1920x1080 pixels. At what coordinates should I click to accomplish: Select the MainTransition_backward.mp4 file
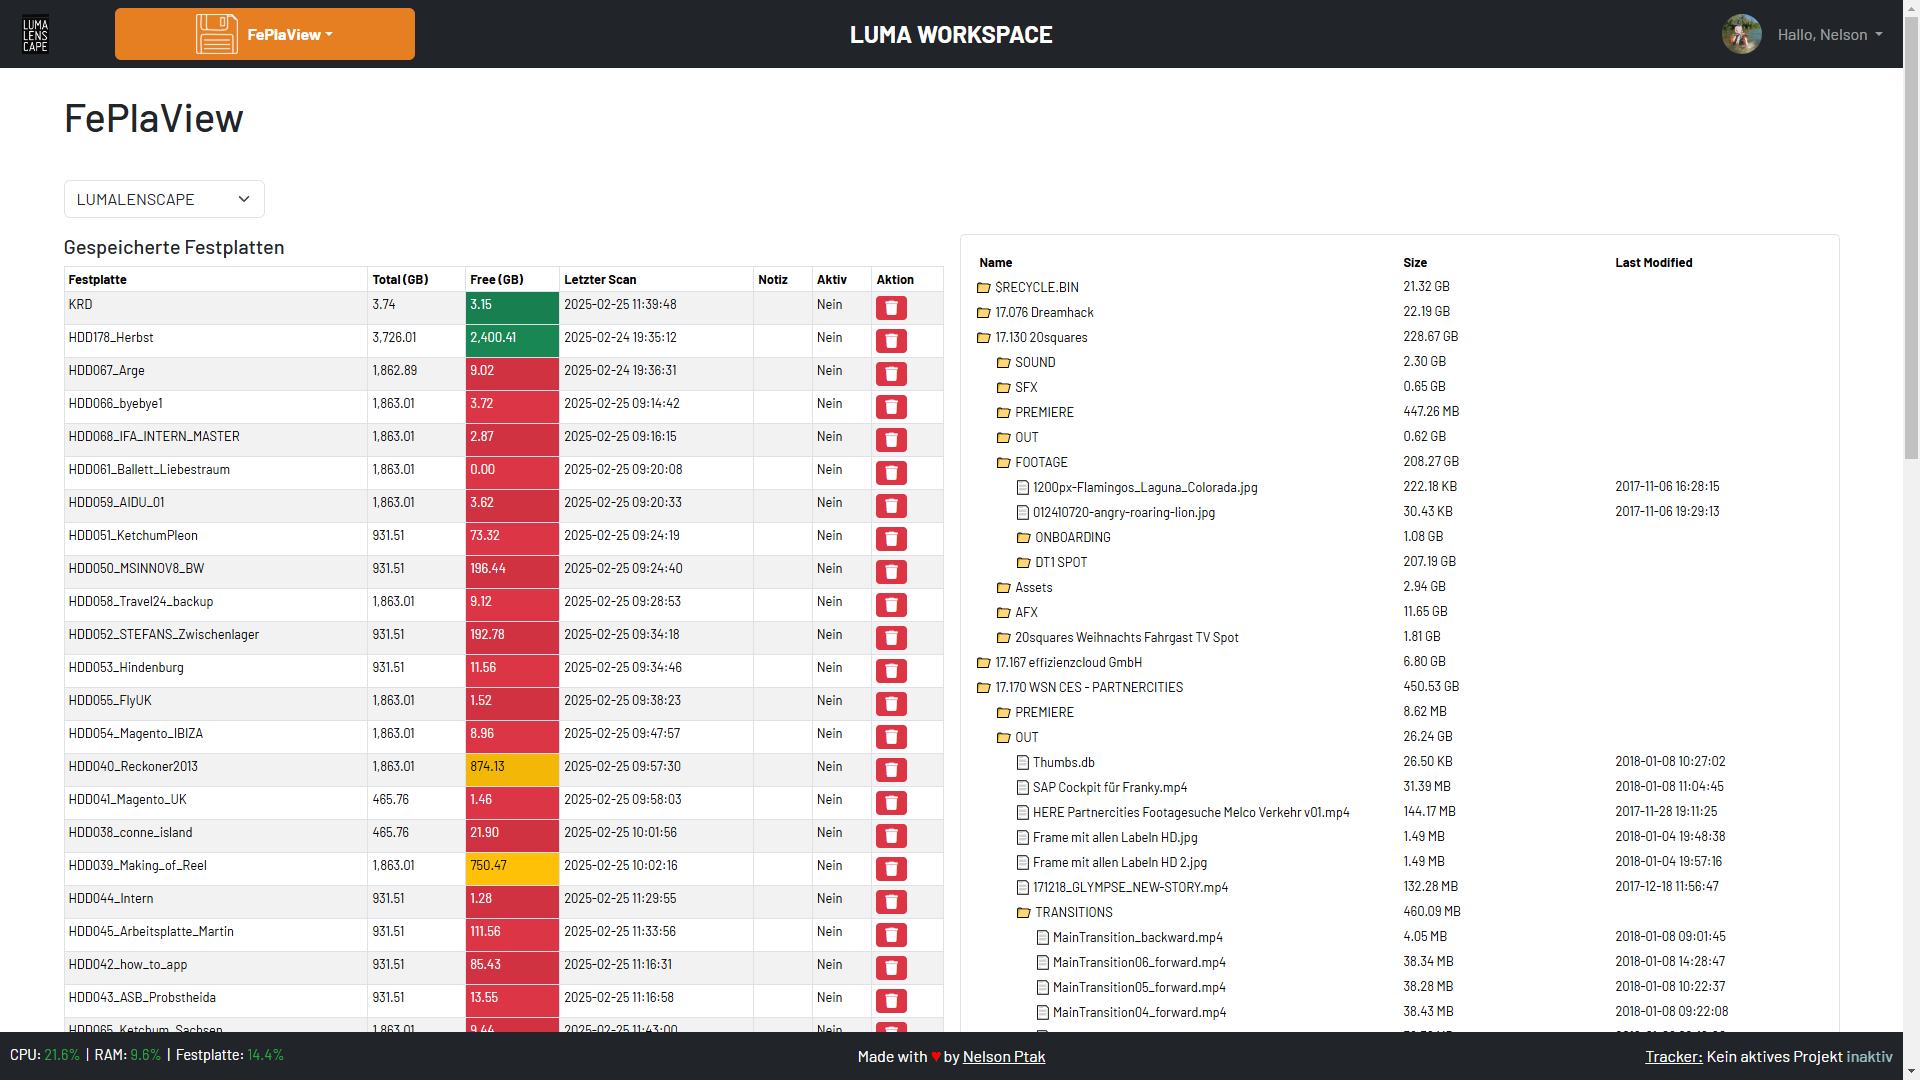point(1137,938)
